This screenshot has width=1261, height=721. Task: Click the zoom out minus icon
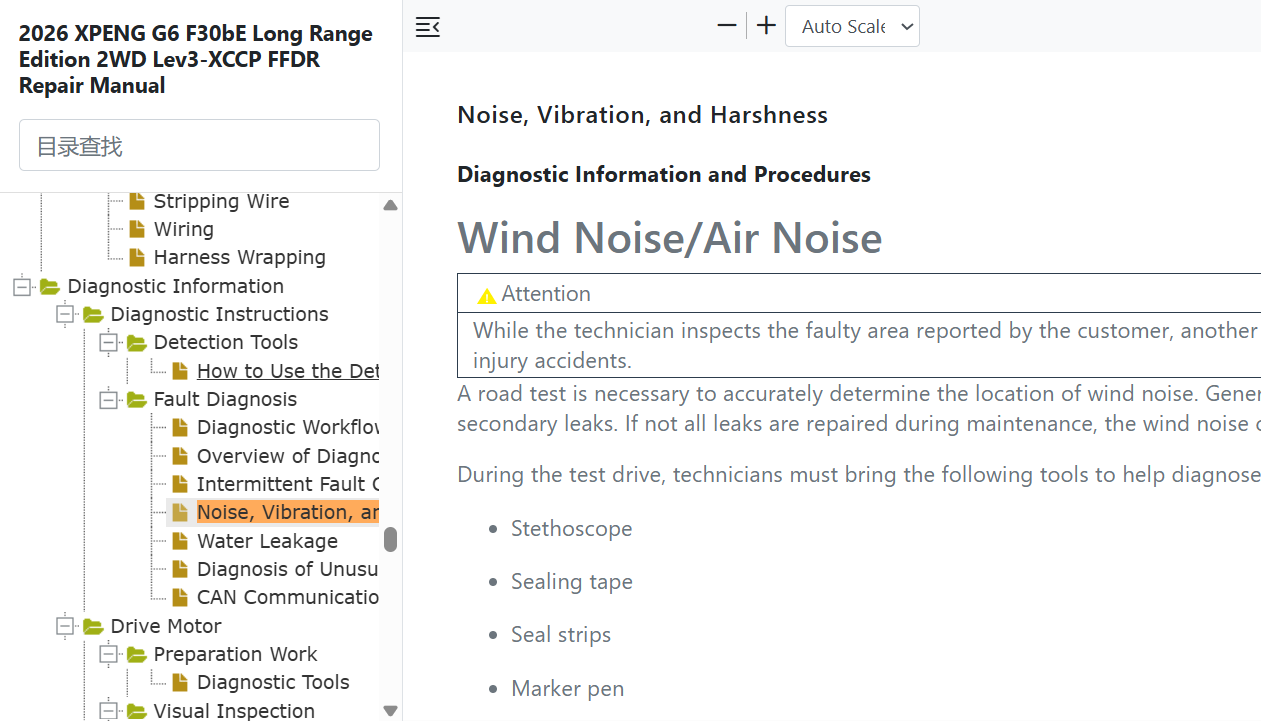click(x=727, y=26)
